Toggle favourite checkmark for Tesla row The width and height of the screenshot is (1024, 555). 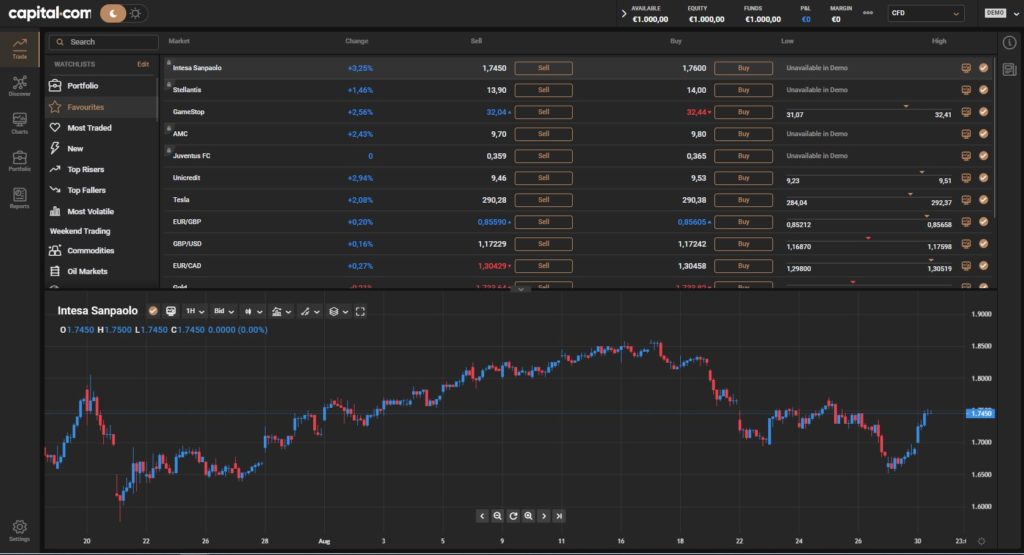[984, 200]
